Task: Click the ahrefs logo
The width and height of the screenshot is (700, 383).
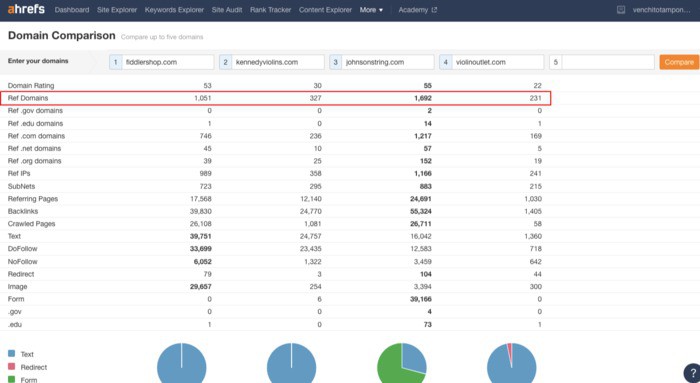Action: tap(26, 9)
